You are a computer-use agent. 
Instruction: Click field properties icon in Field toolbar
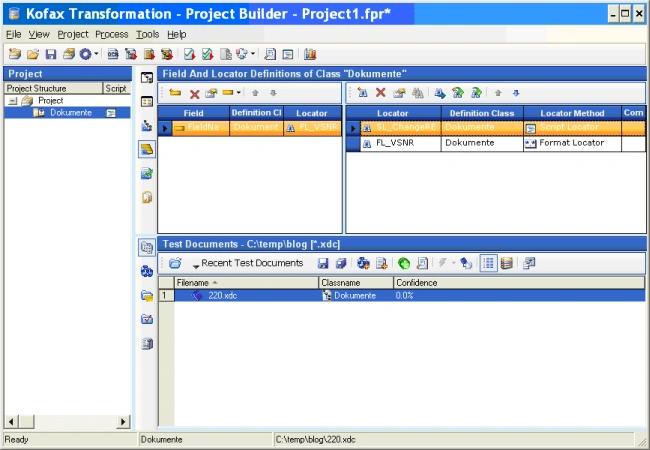click(211, 93)
